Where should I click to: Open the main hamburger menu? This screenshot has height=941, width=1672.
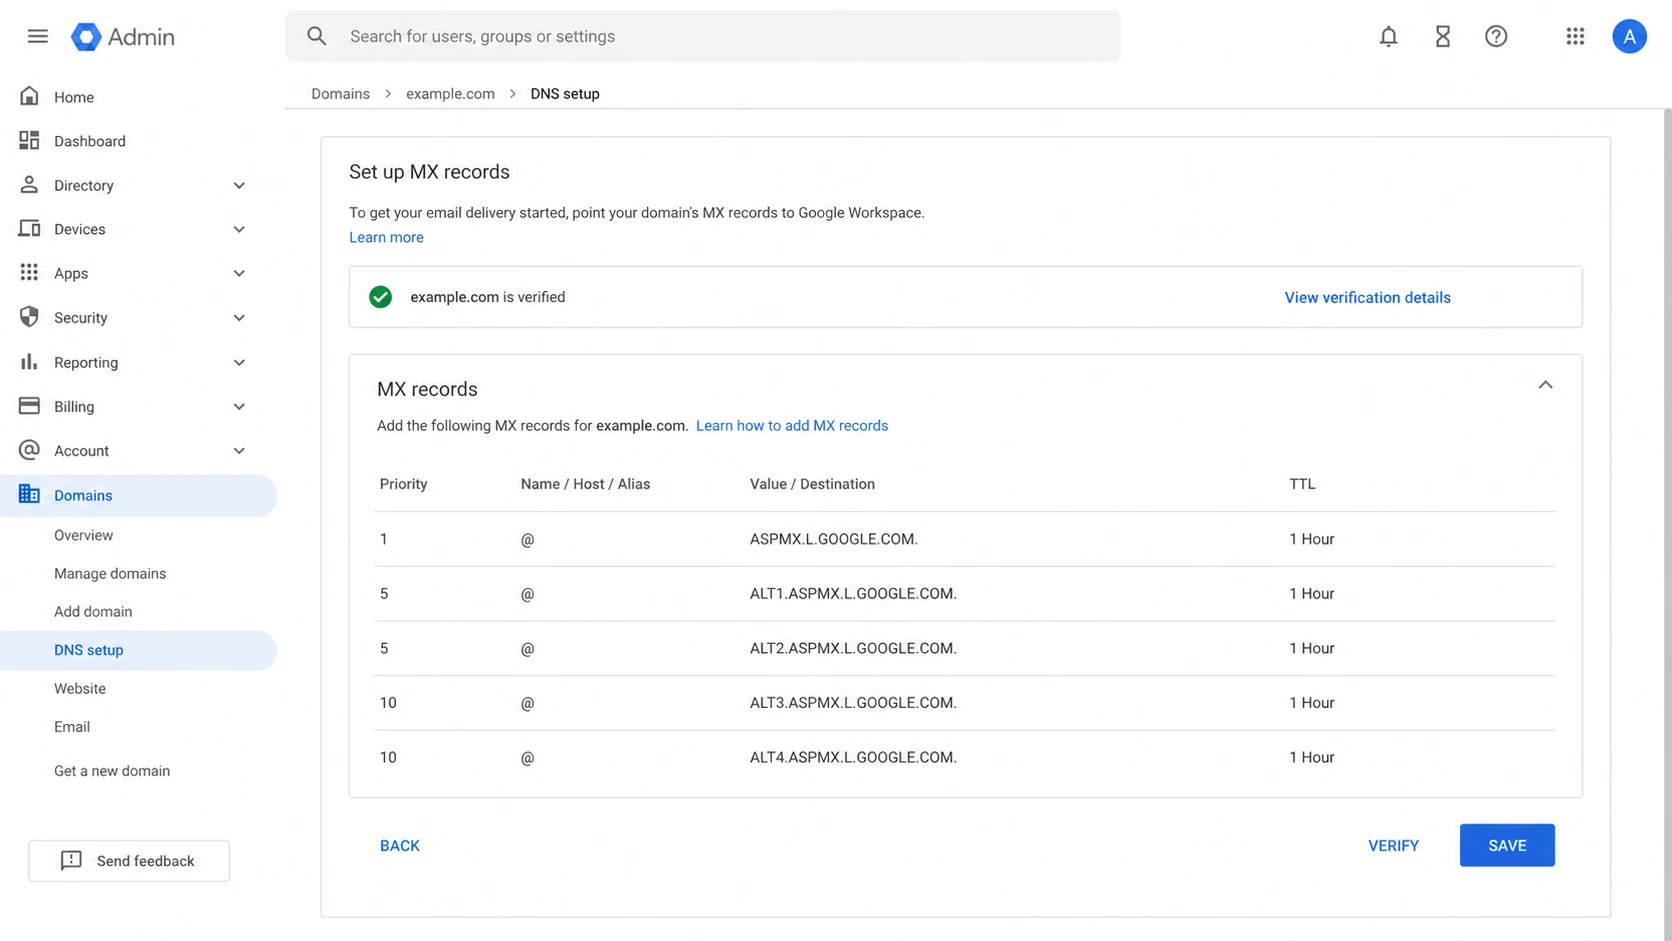(x=38, y=36)
